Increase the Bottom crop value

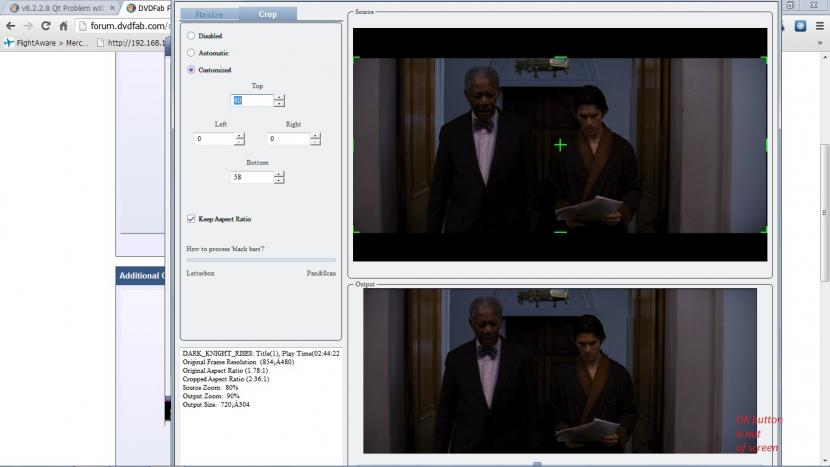(279, 174)
